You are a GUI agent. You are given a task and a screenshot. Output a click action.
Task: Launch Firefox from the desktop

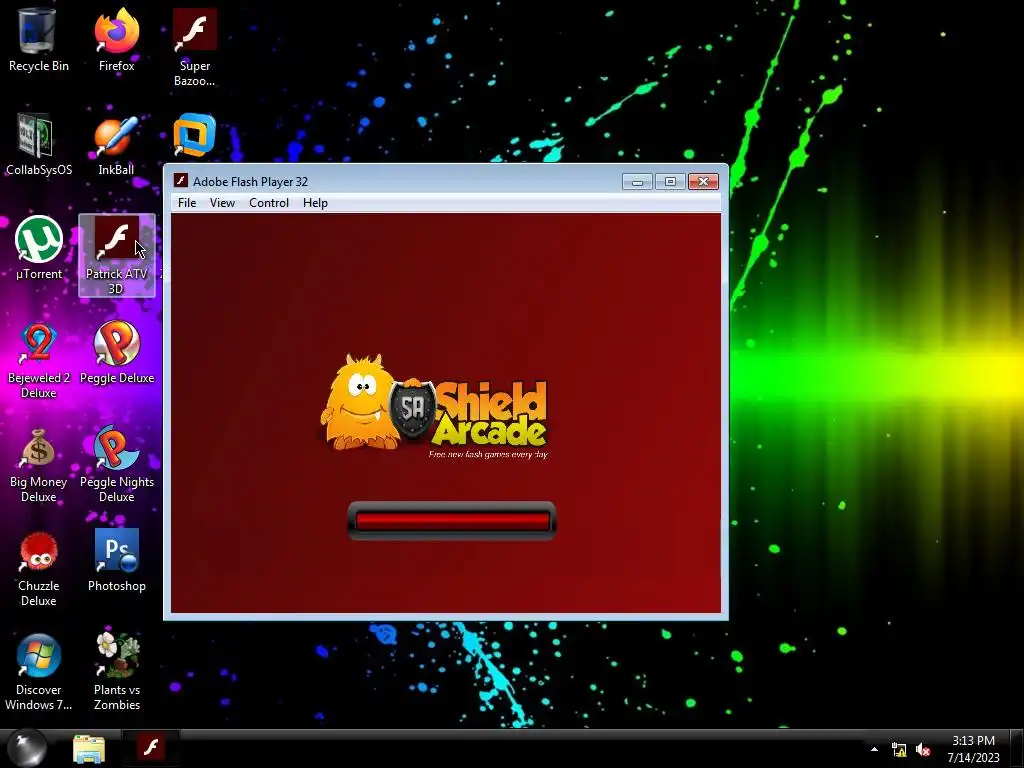click(116, 39)
